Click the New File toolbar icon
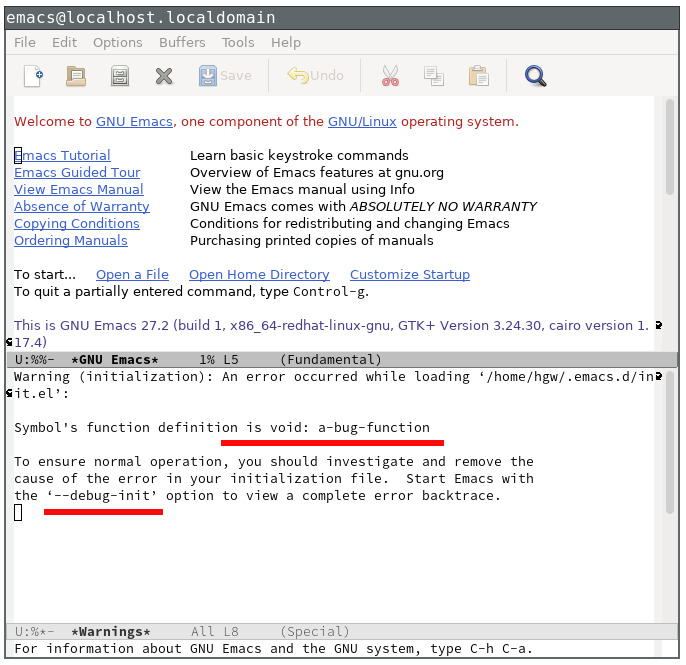The image size is (686, 665). (x=33, y=76)
